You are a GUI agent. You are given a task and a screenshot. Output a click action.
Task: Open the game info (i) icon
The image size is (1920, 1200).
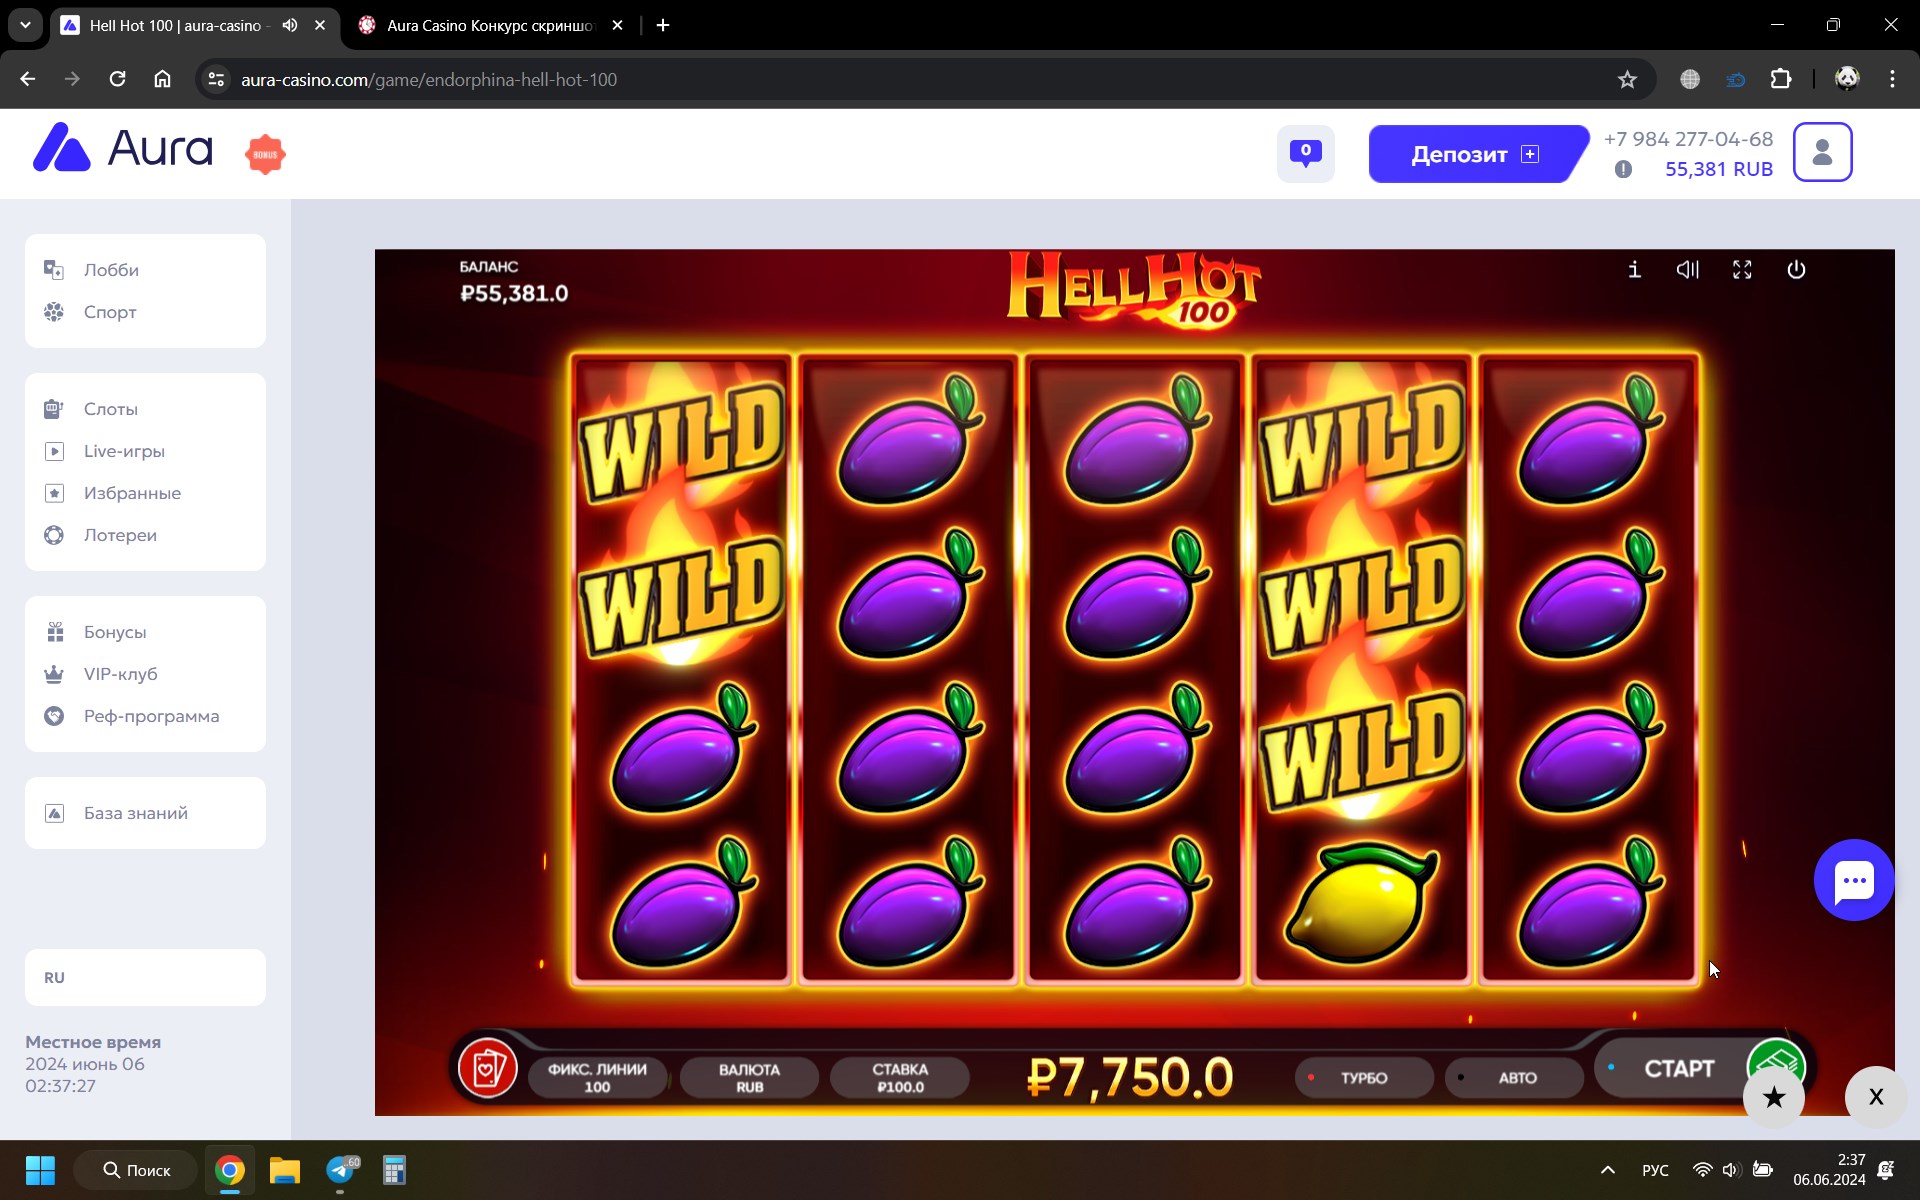(x=1634, y=269)
